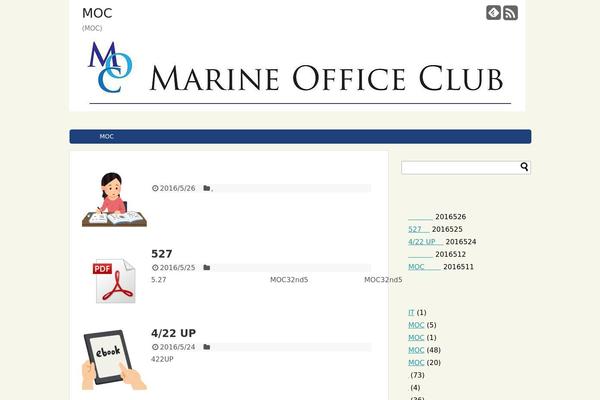This screenshot has height=400, width=600.
Task: Click the search magnifier icon
Action: pos(524,167)
